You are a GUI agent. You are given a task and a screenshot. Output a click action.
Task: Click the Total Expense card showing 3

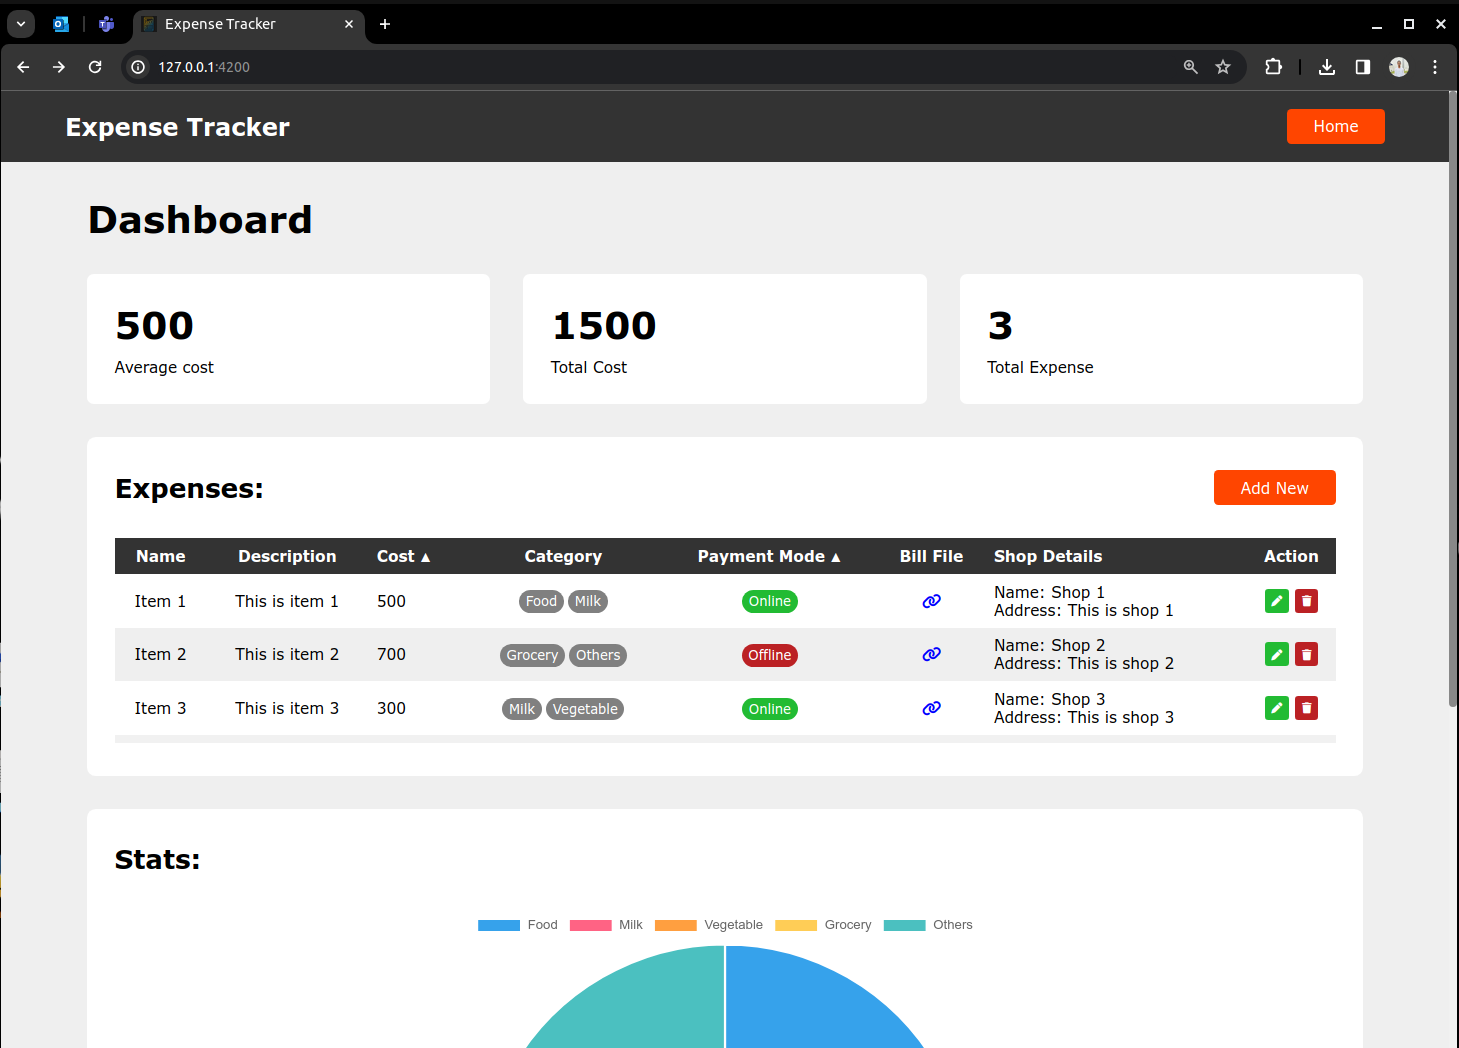point(1161,339)
